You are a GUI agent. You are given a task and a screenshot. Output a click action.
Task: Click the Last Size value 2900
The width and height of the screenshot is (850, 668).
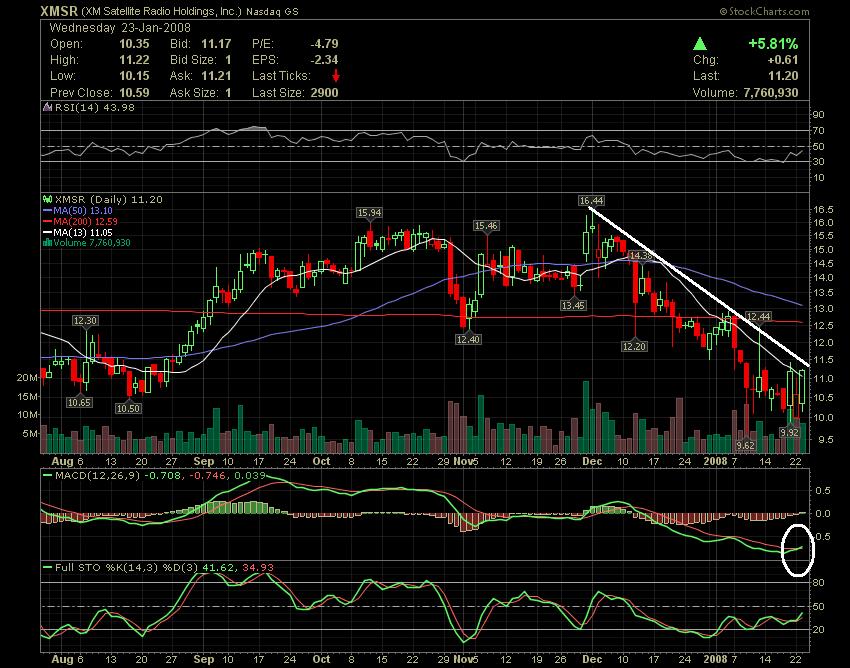324,93
